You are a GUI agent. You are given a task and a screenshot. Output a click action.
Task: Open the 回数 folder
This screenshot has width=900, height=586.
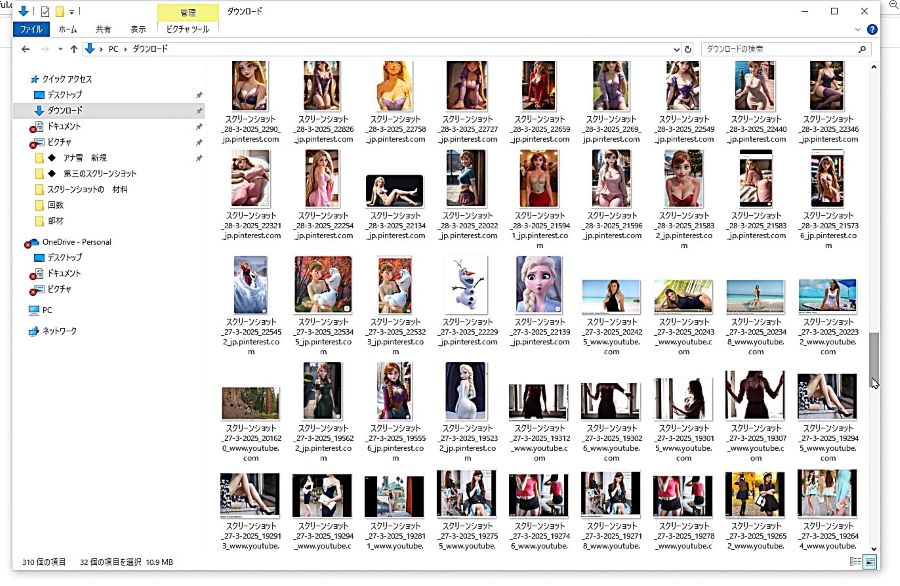pyautogui.click(x=49, y=205)
